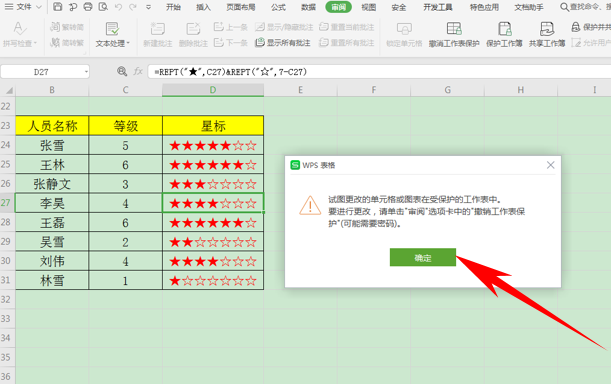Switch to the 文档助手 ribbon tab
612x385 pixels.
[x=528, y=7]
